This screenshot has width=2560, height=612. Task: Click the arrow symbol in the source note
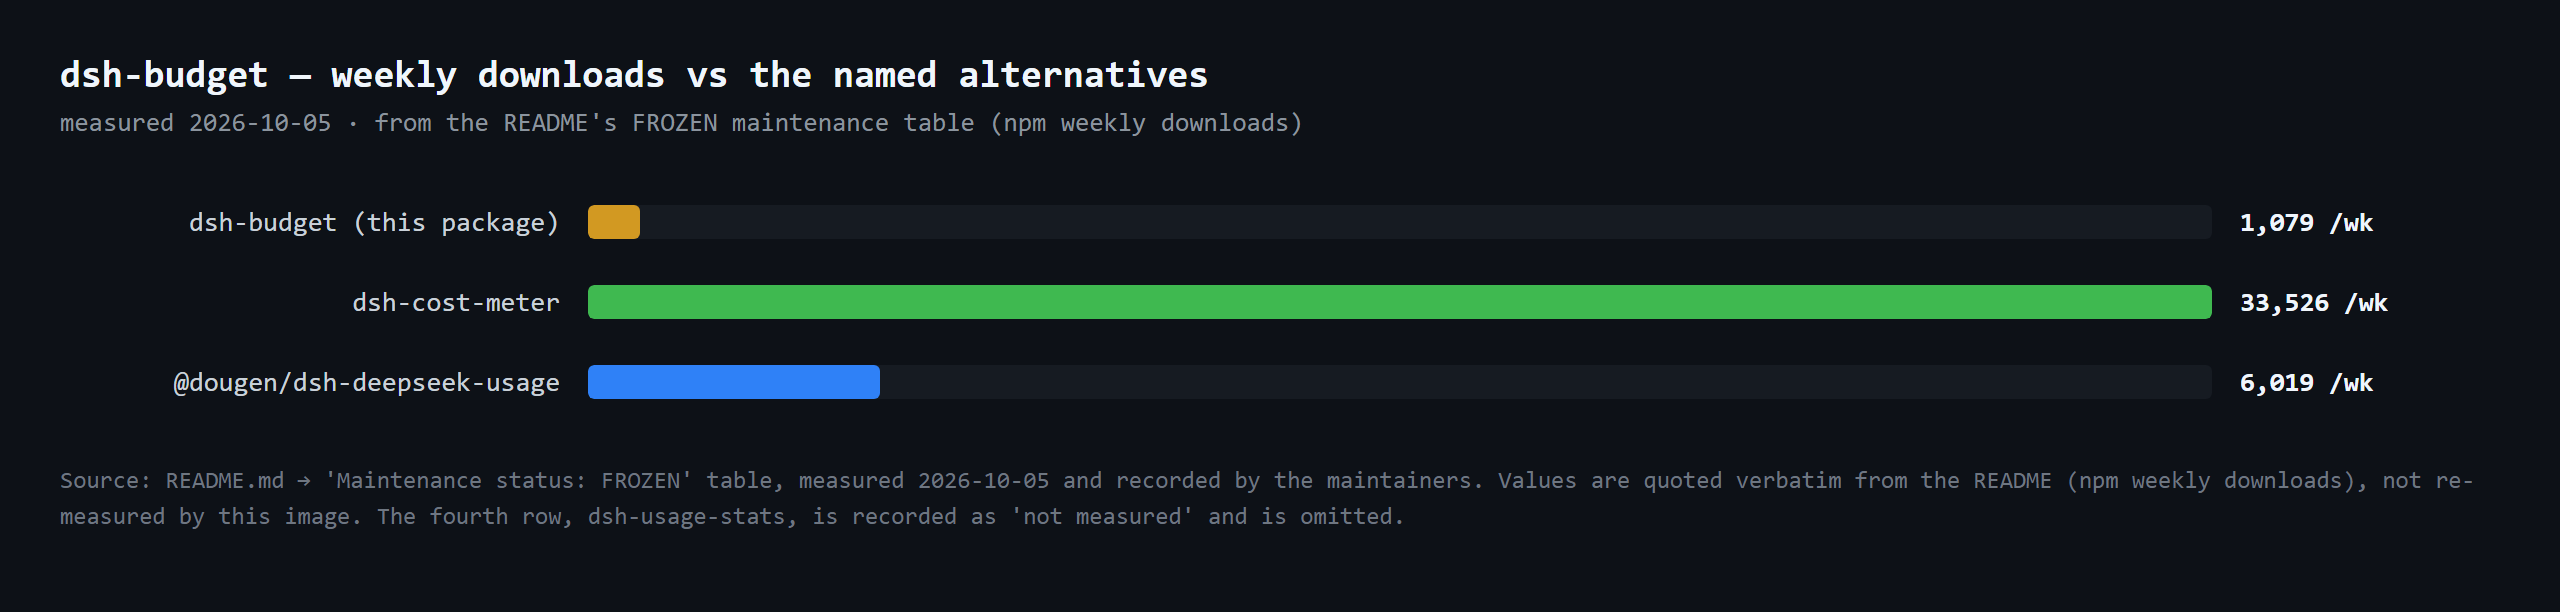(304, 481)
